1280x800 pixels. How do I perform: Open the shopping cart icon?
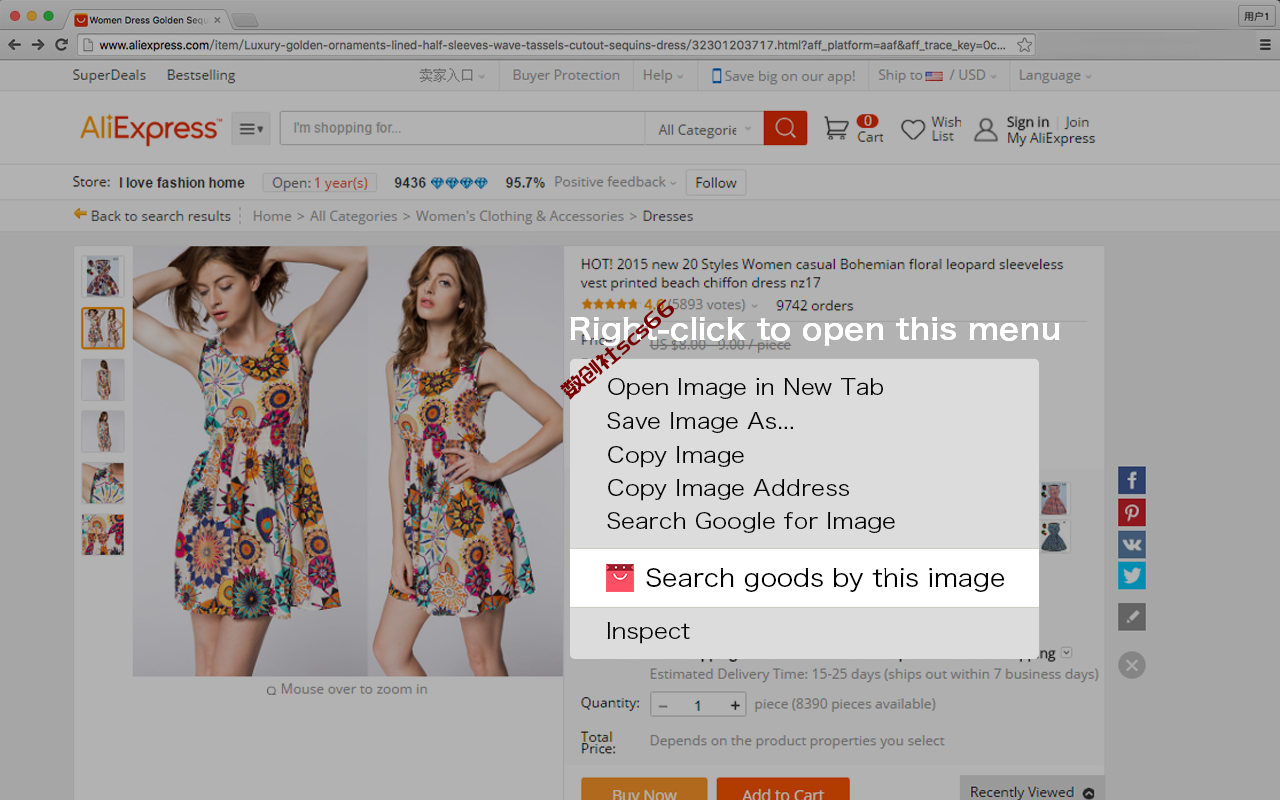pyautogui.click(x=836, y=128)
